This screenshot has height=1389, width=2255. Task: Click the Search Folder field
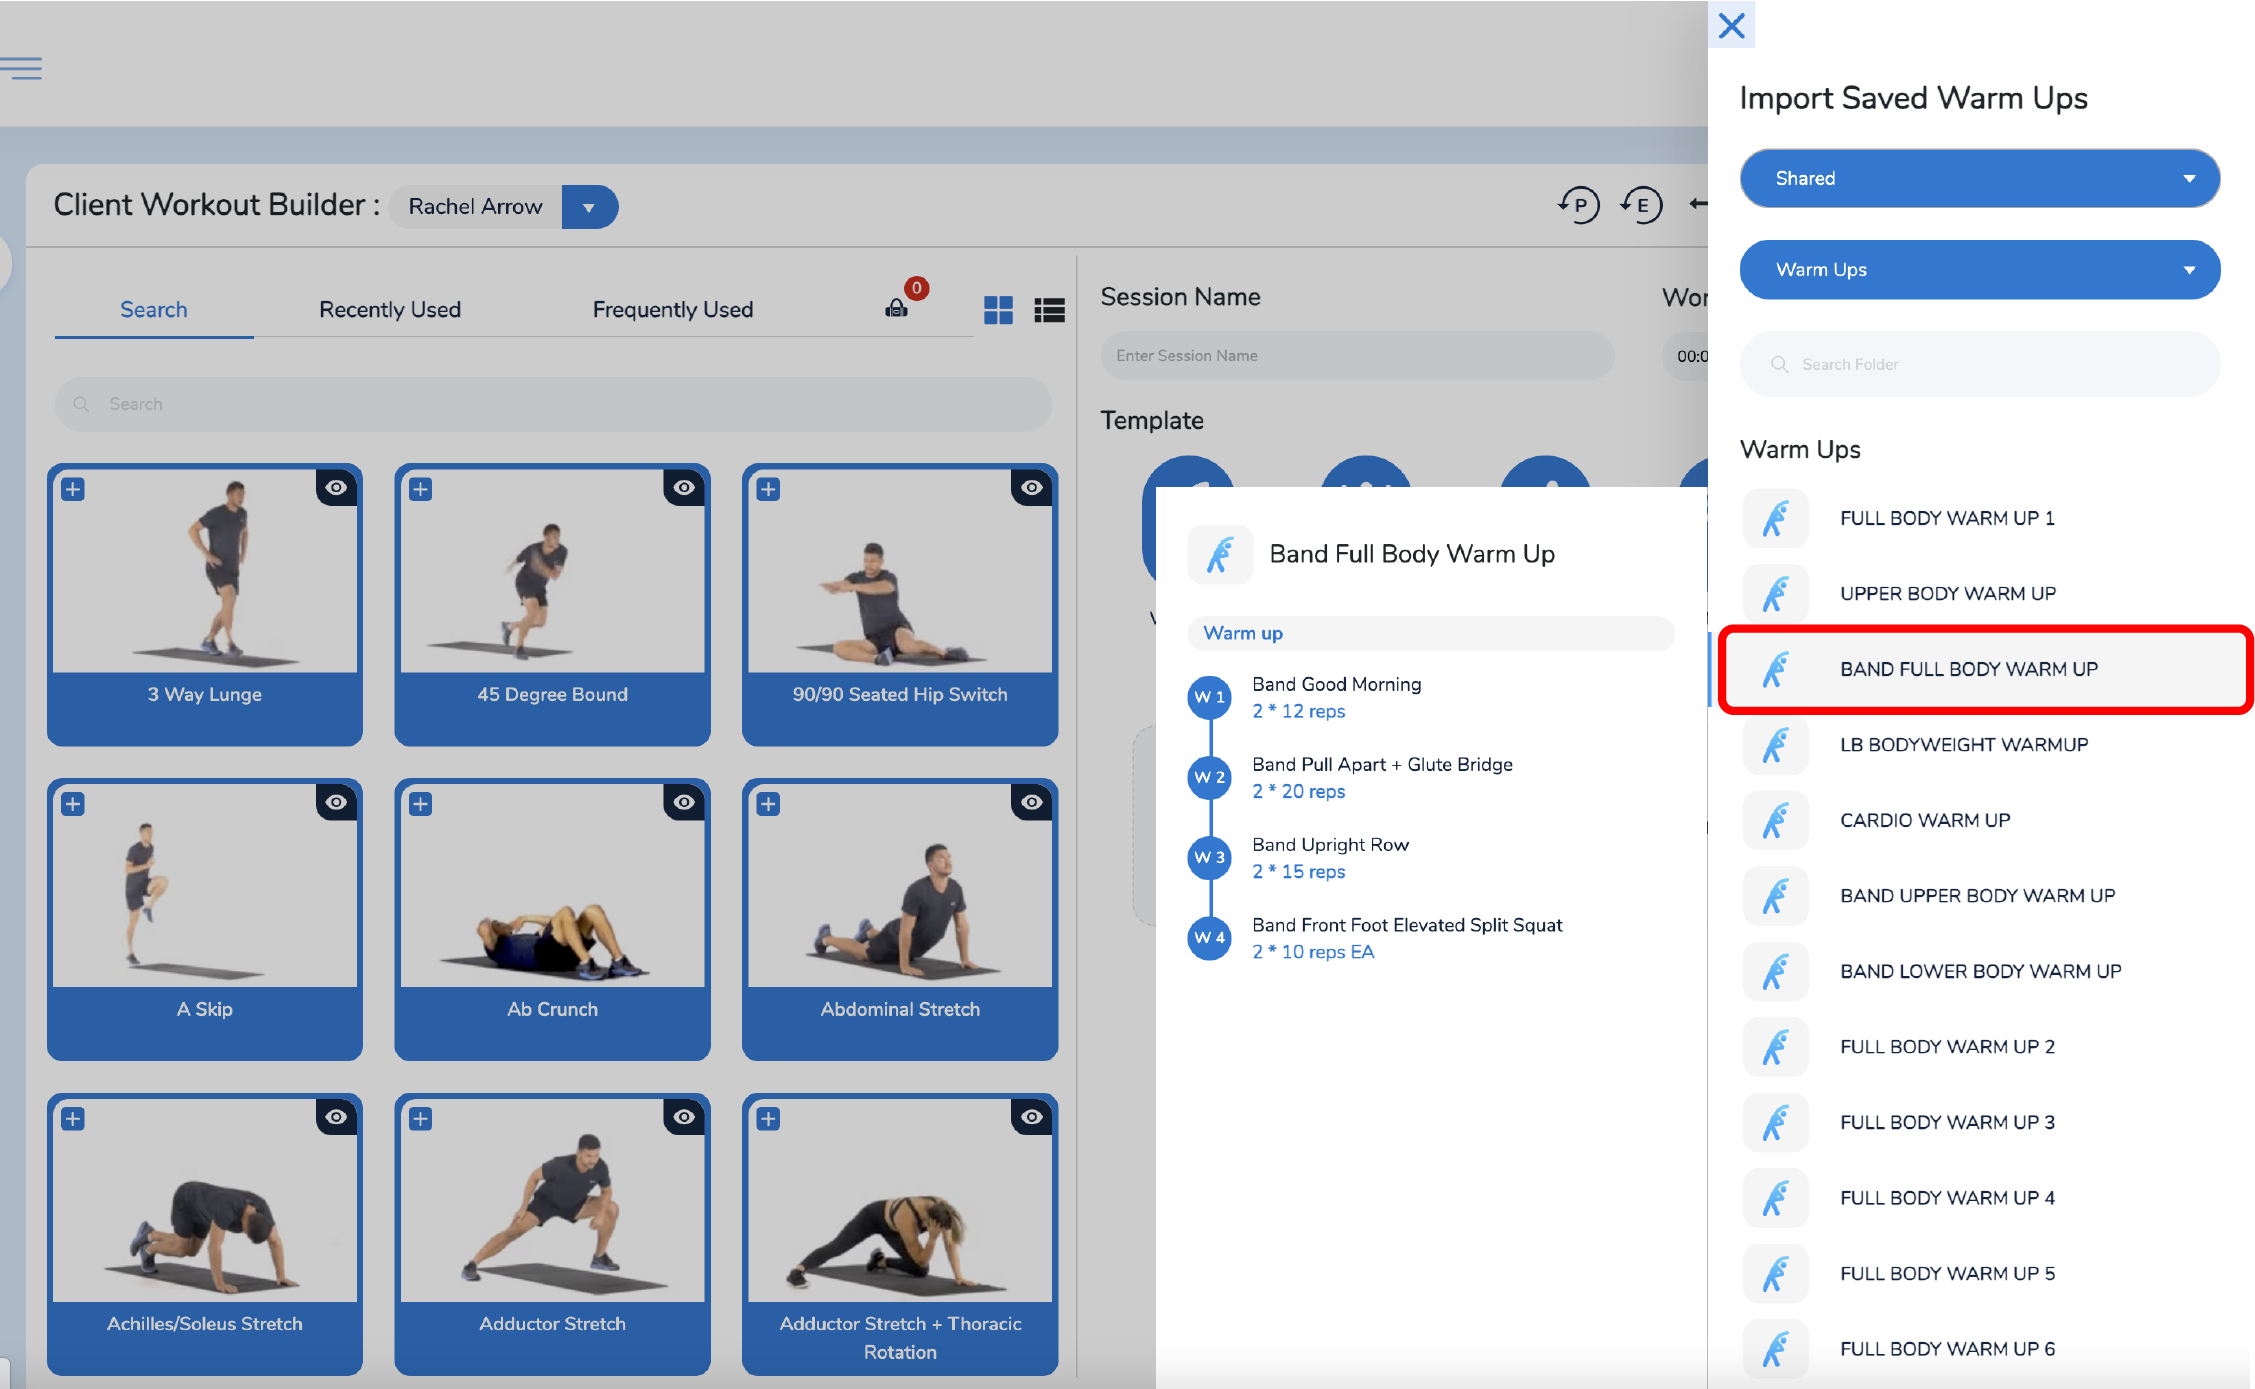click(x=1979, y=364)
